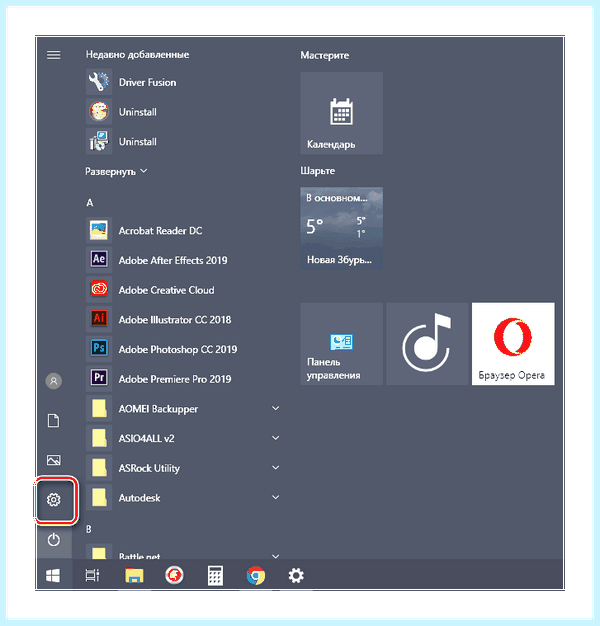600x626 pixels.
Task: Open the weather tile showing 5°
Action: [x=341, y=228]
